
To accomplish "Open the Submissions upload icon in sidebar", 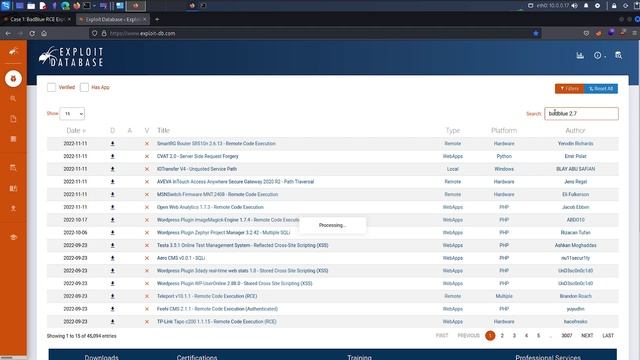I will coord(13,209).
